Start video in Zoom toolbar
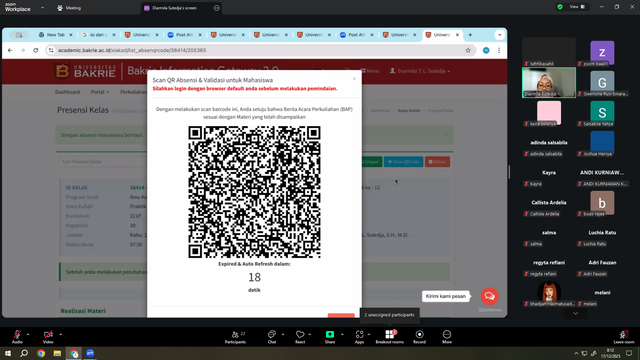This screenshot has width=640, height=360. coord(48,336)
